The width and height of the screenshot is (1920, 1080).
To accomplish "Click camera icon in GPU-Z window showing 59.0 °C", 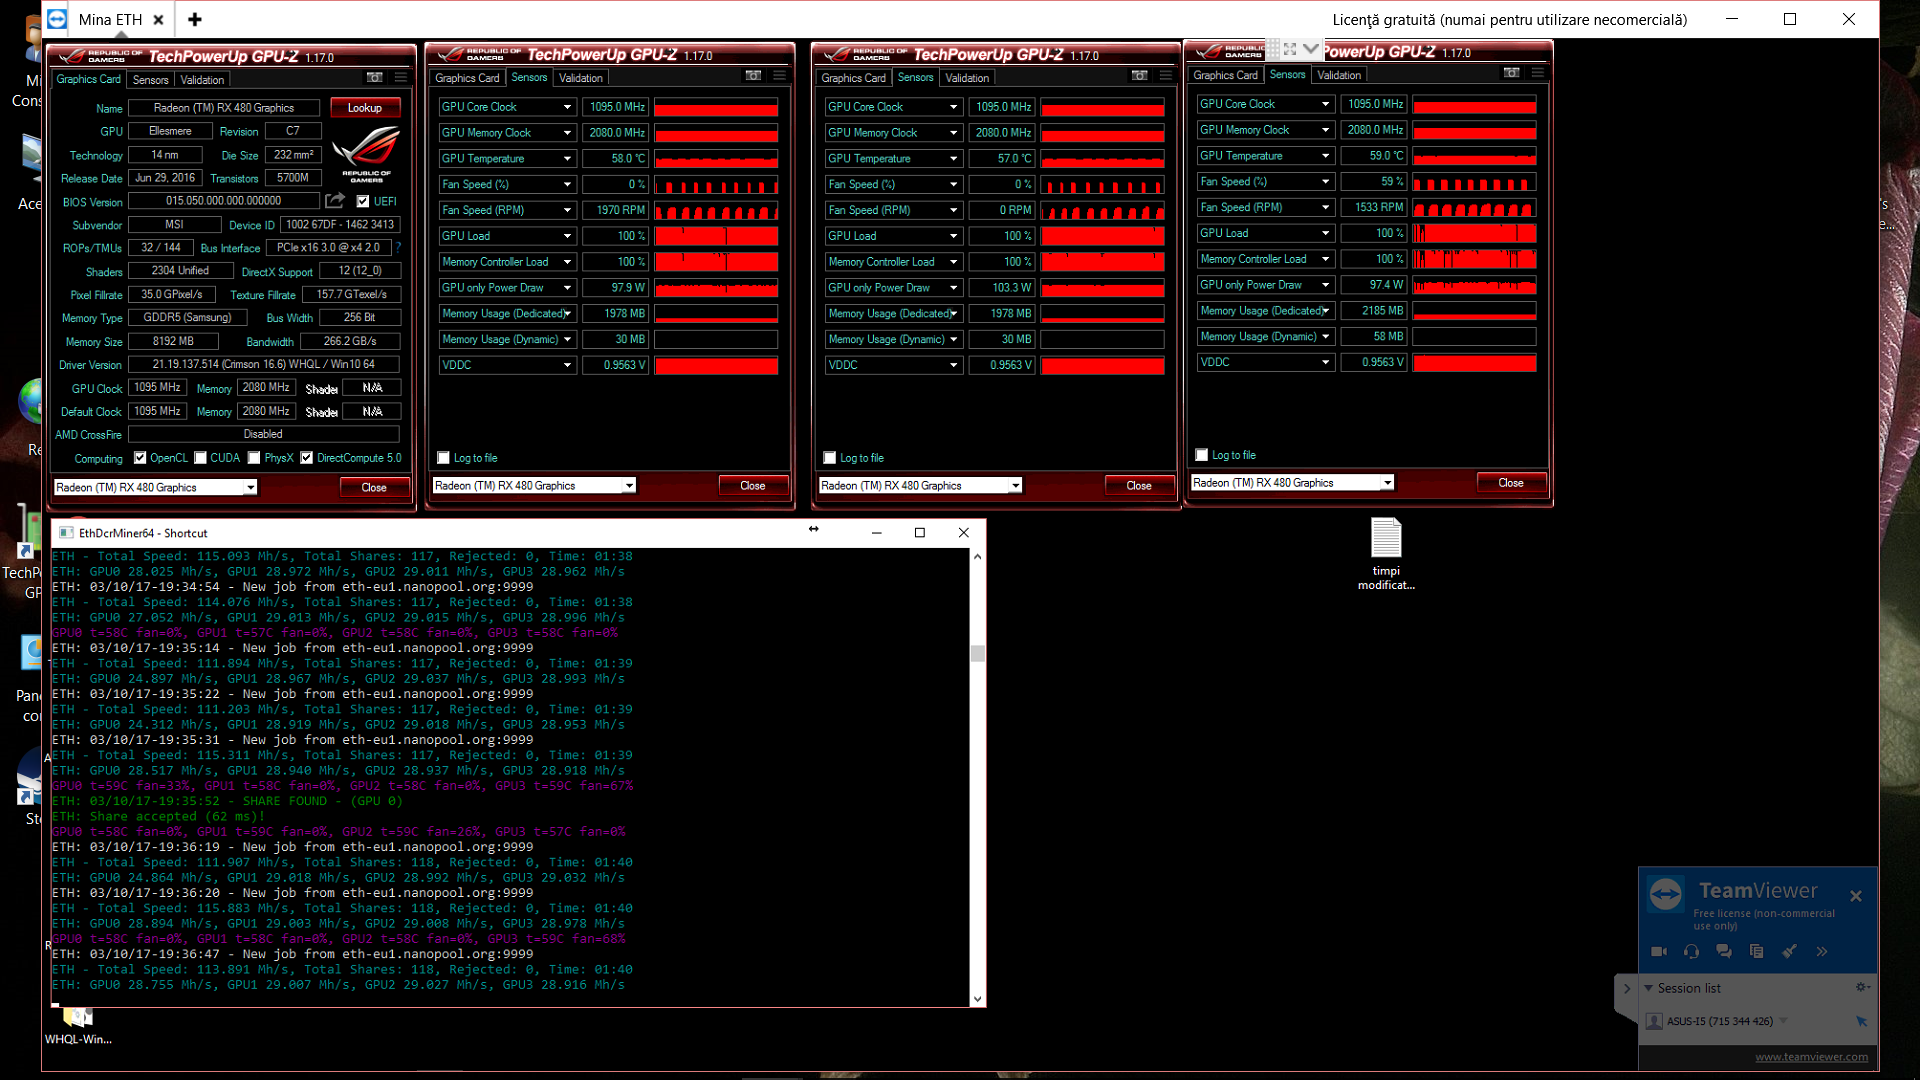I will (1511, 72).
